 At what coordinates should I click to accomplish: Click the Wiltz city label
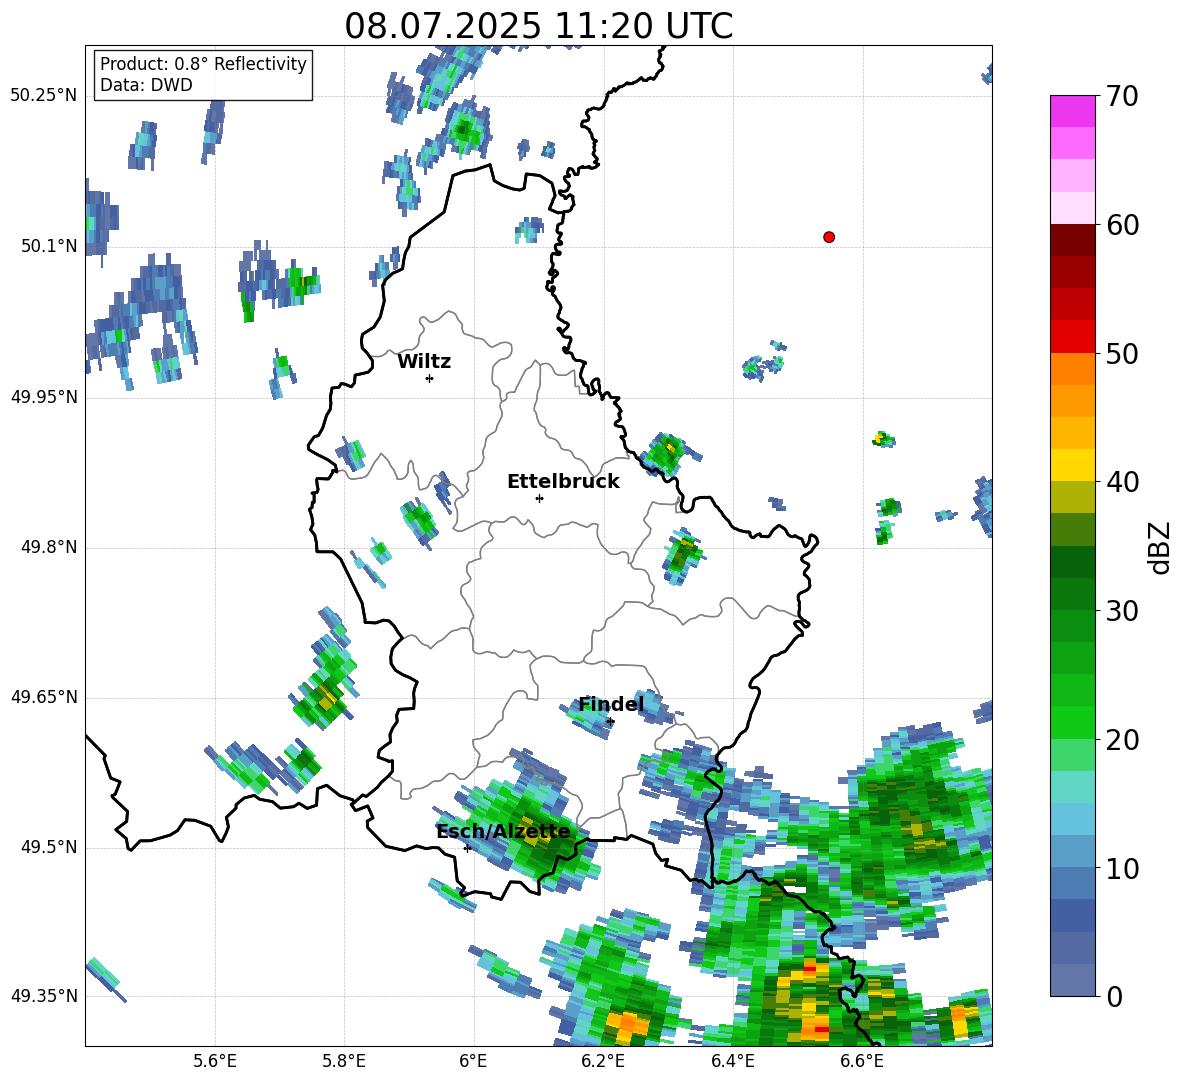(x=424, y=362)
